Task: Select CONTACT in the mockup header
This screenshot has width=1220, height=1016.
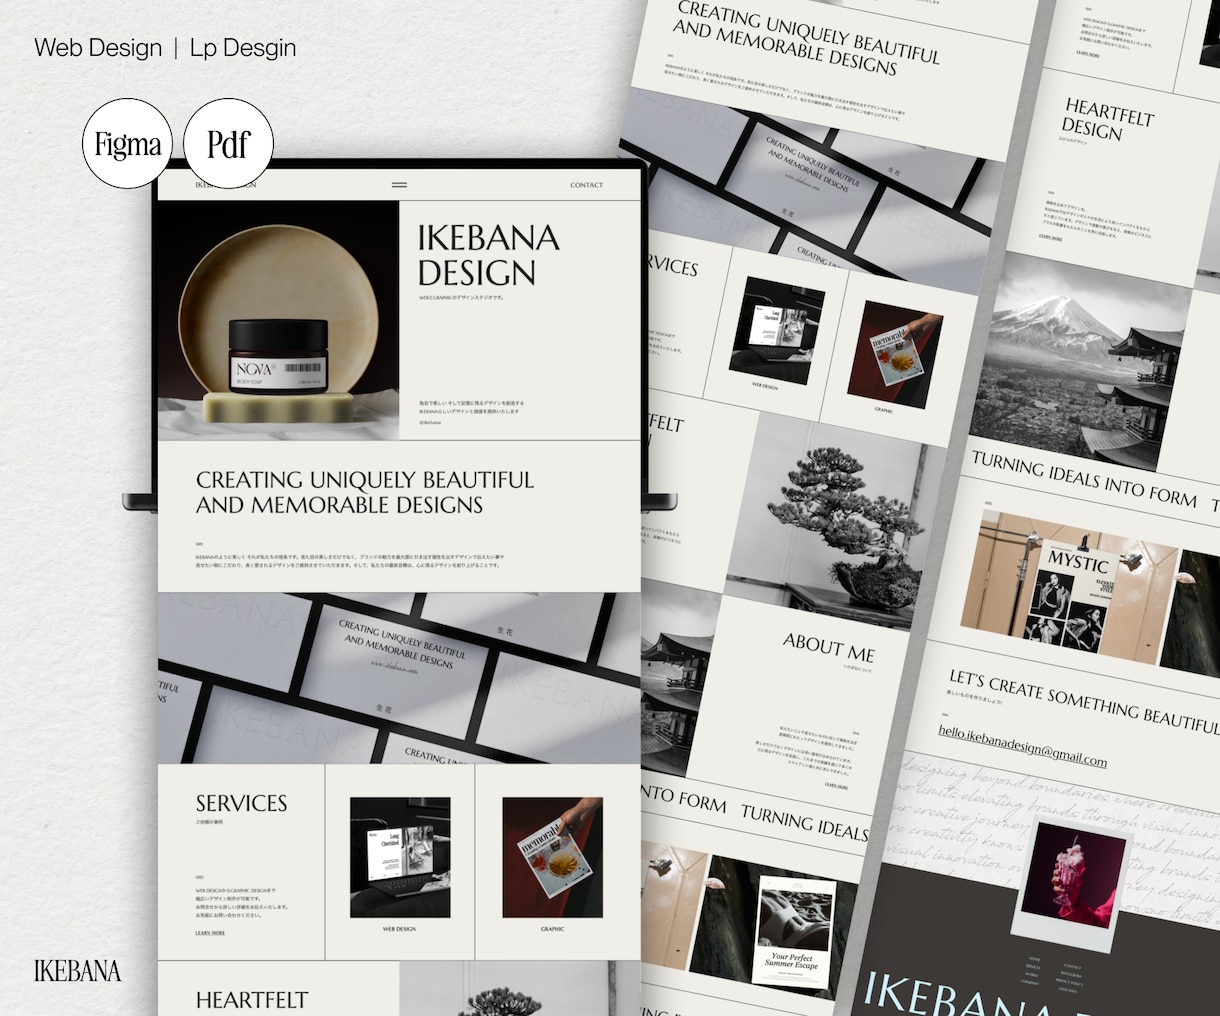Action: tap(587, 185)
